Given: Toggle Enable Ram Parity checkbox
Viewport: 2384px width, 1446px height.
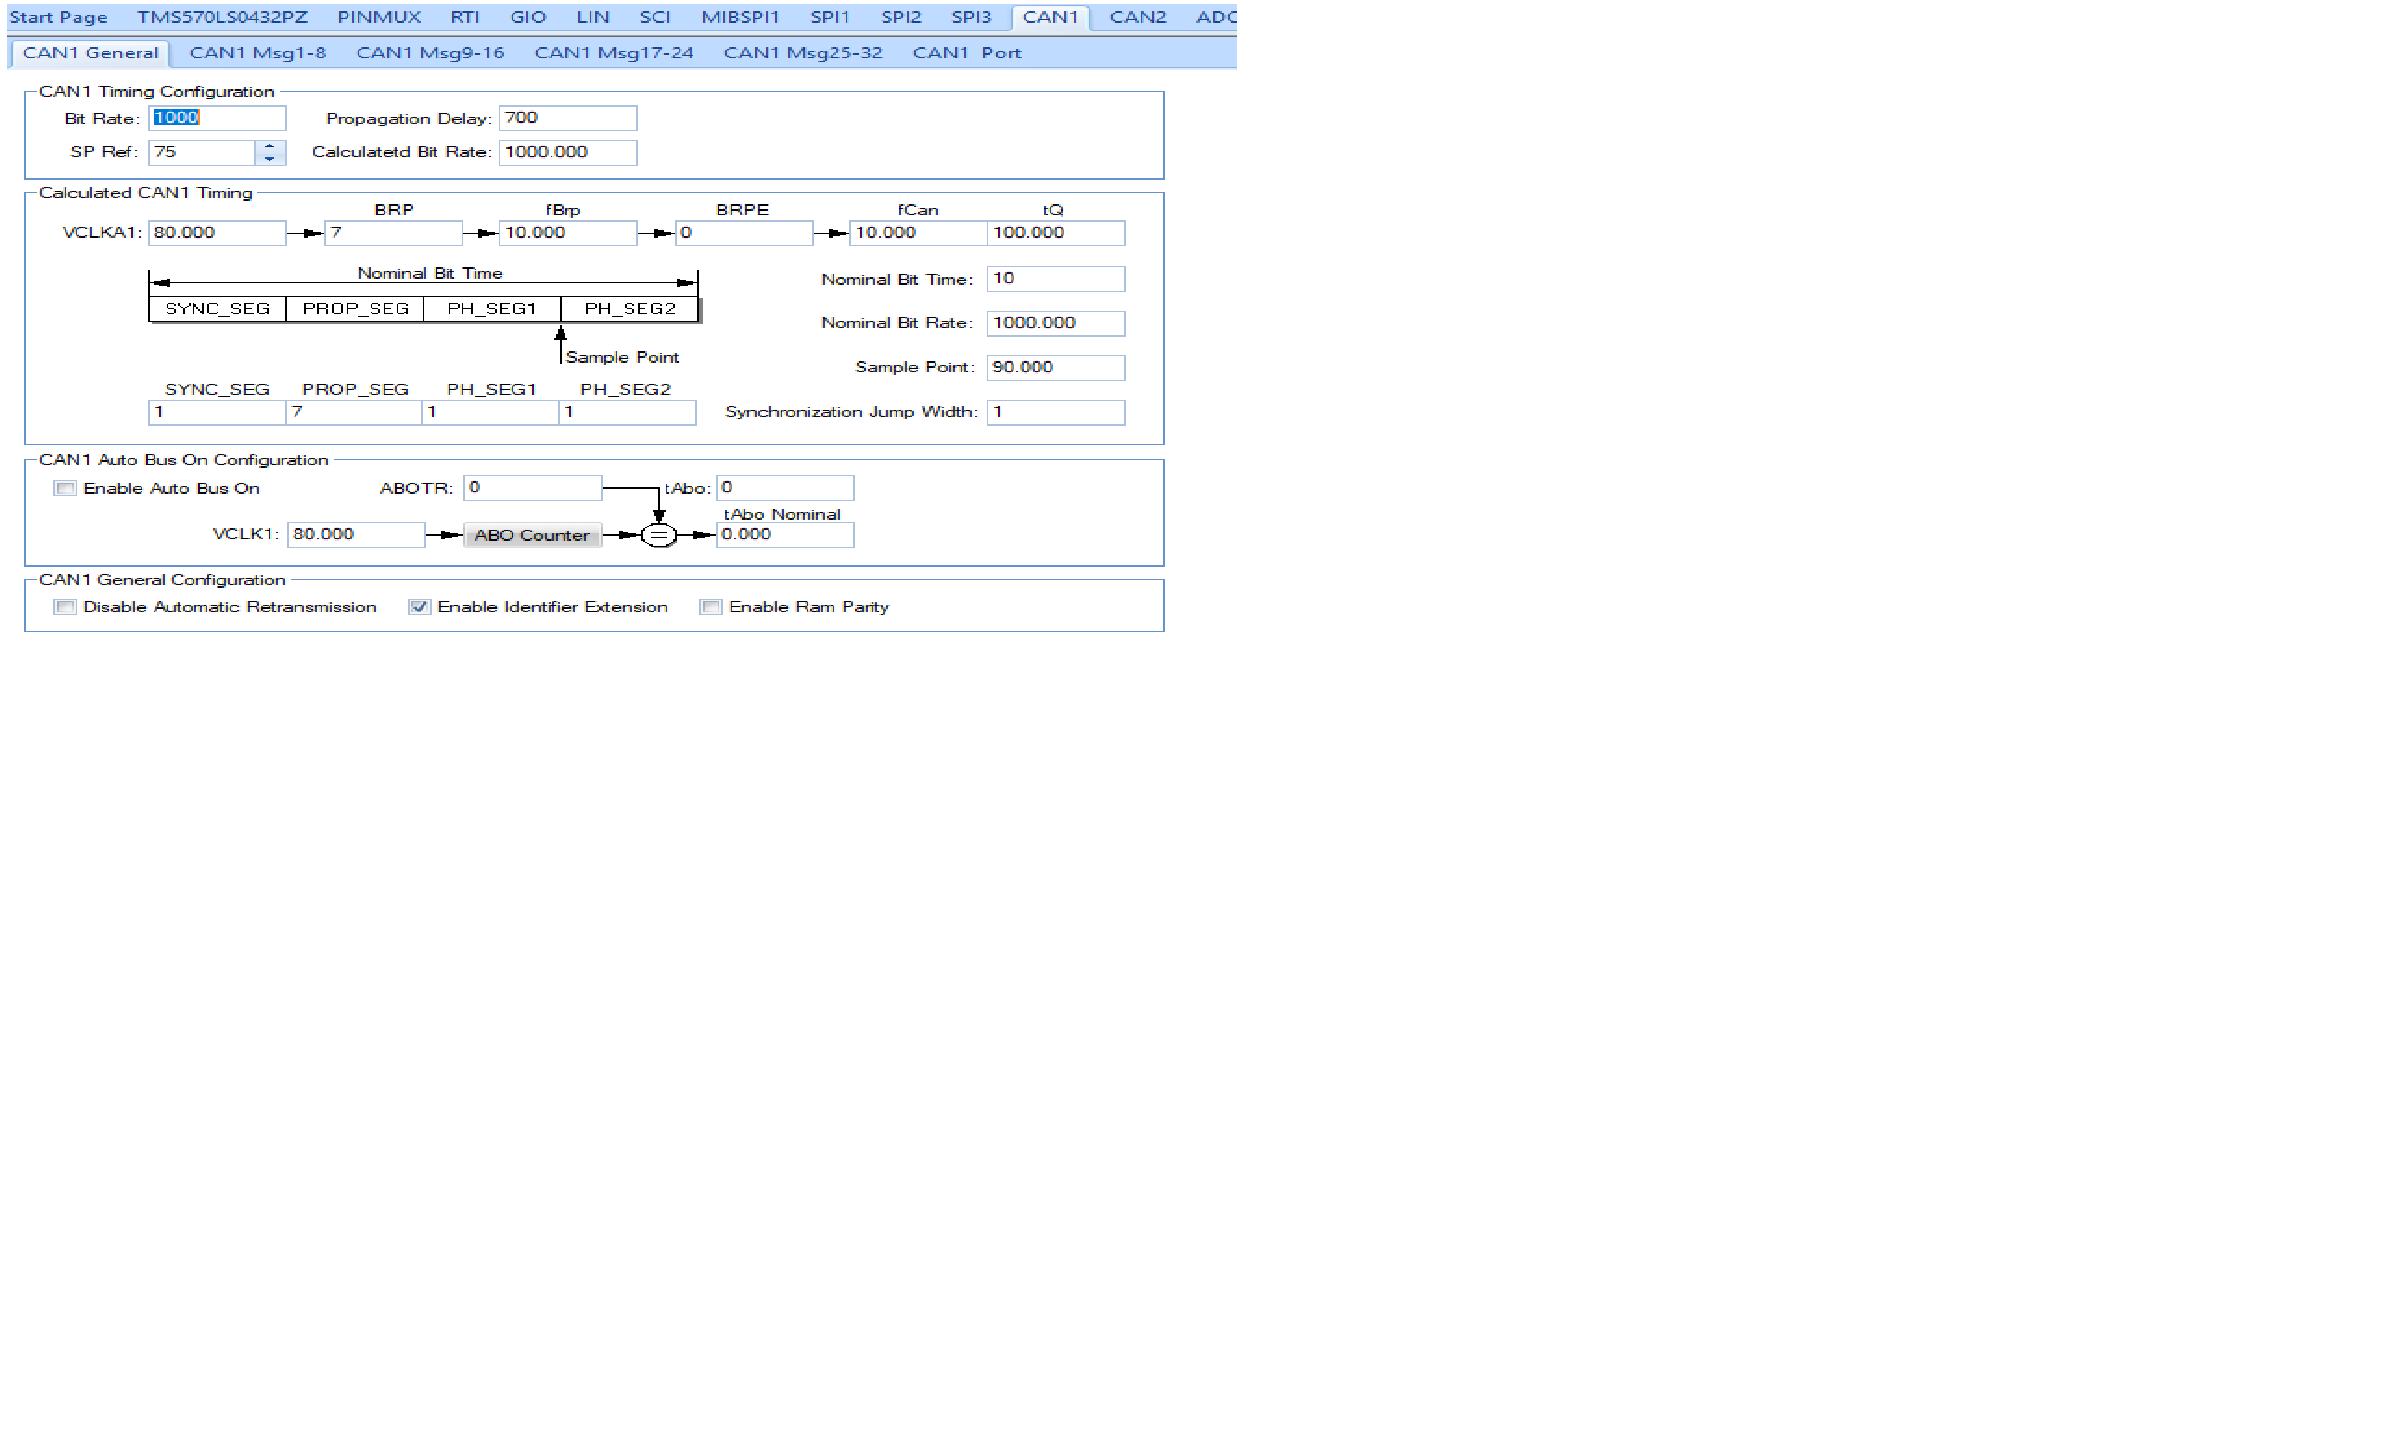Looking at the screenshot, I should pos(711,607).
